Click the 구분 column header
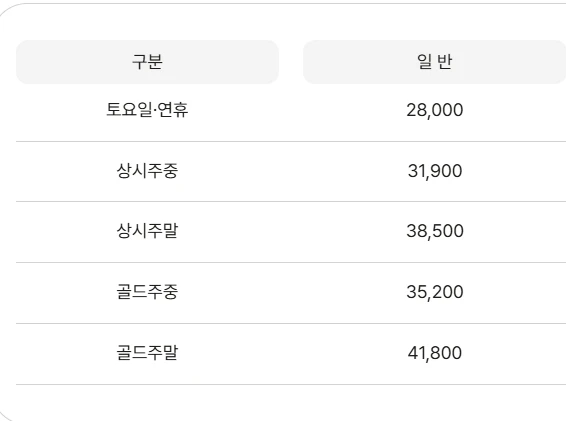Image resolution: width=566 pixels, height=421 pixels. pos(147,62)
